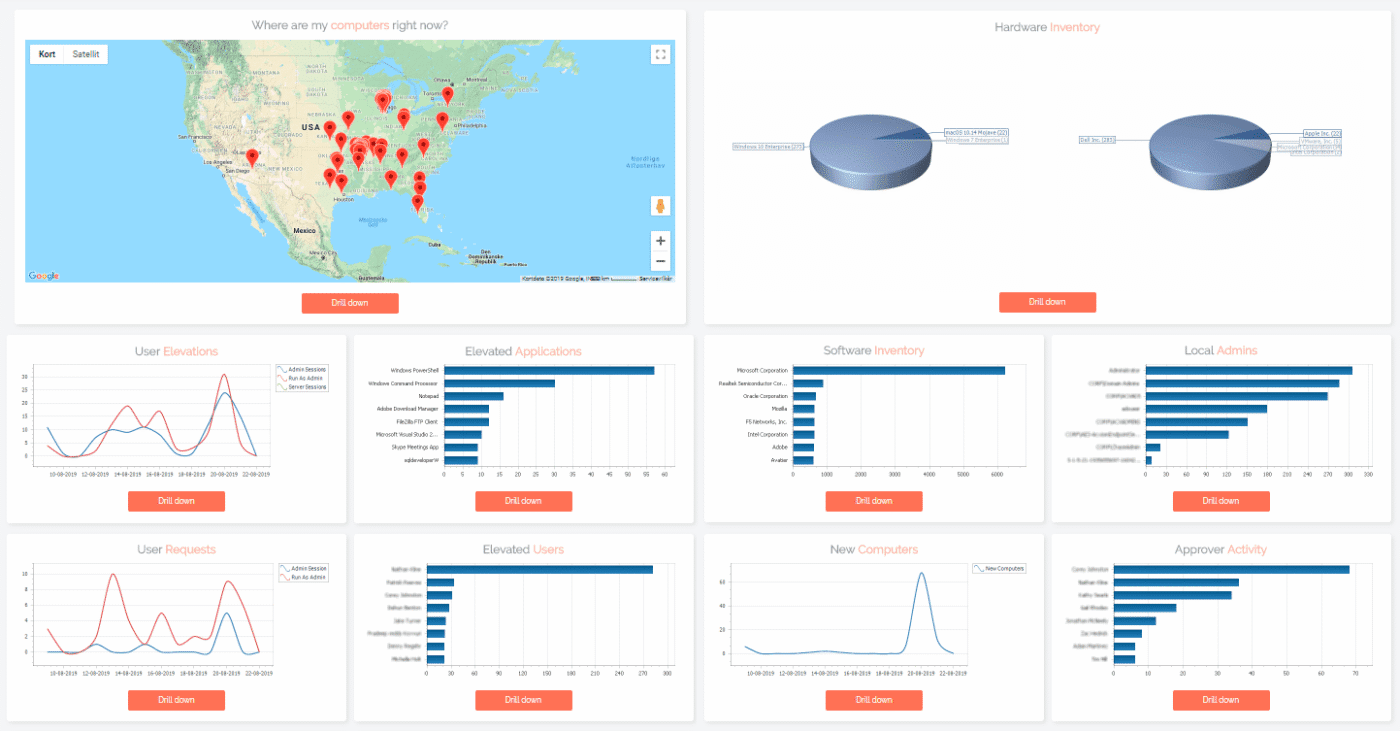Switch map to Satellit view
The width and height of the screenshot is (1400, 731).
point(86,54)
